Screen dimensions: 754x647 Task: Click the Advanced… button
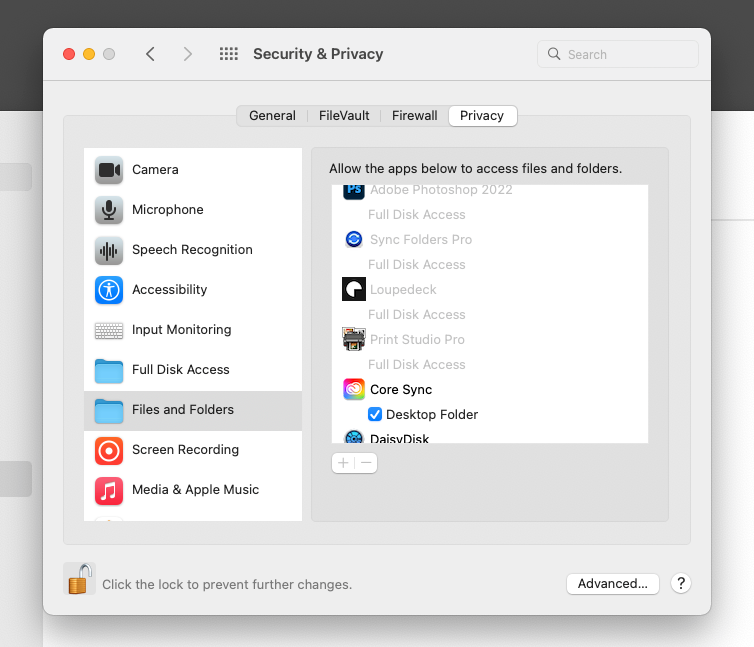tap(613, 583)
